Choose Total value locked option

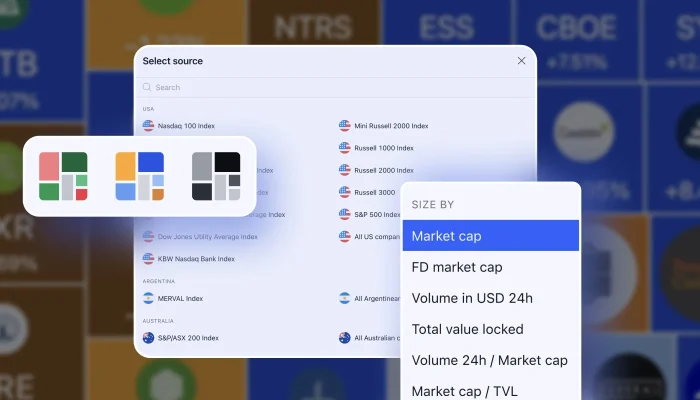[x=491, y=329]
